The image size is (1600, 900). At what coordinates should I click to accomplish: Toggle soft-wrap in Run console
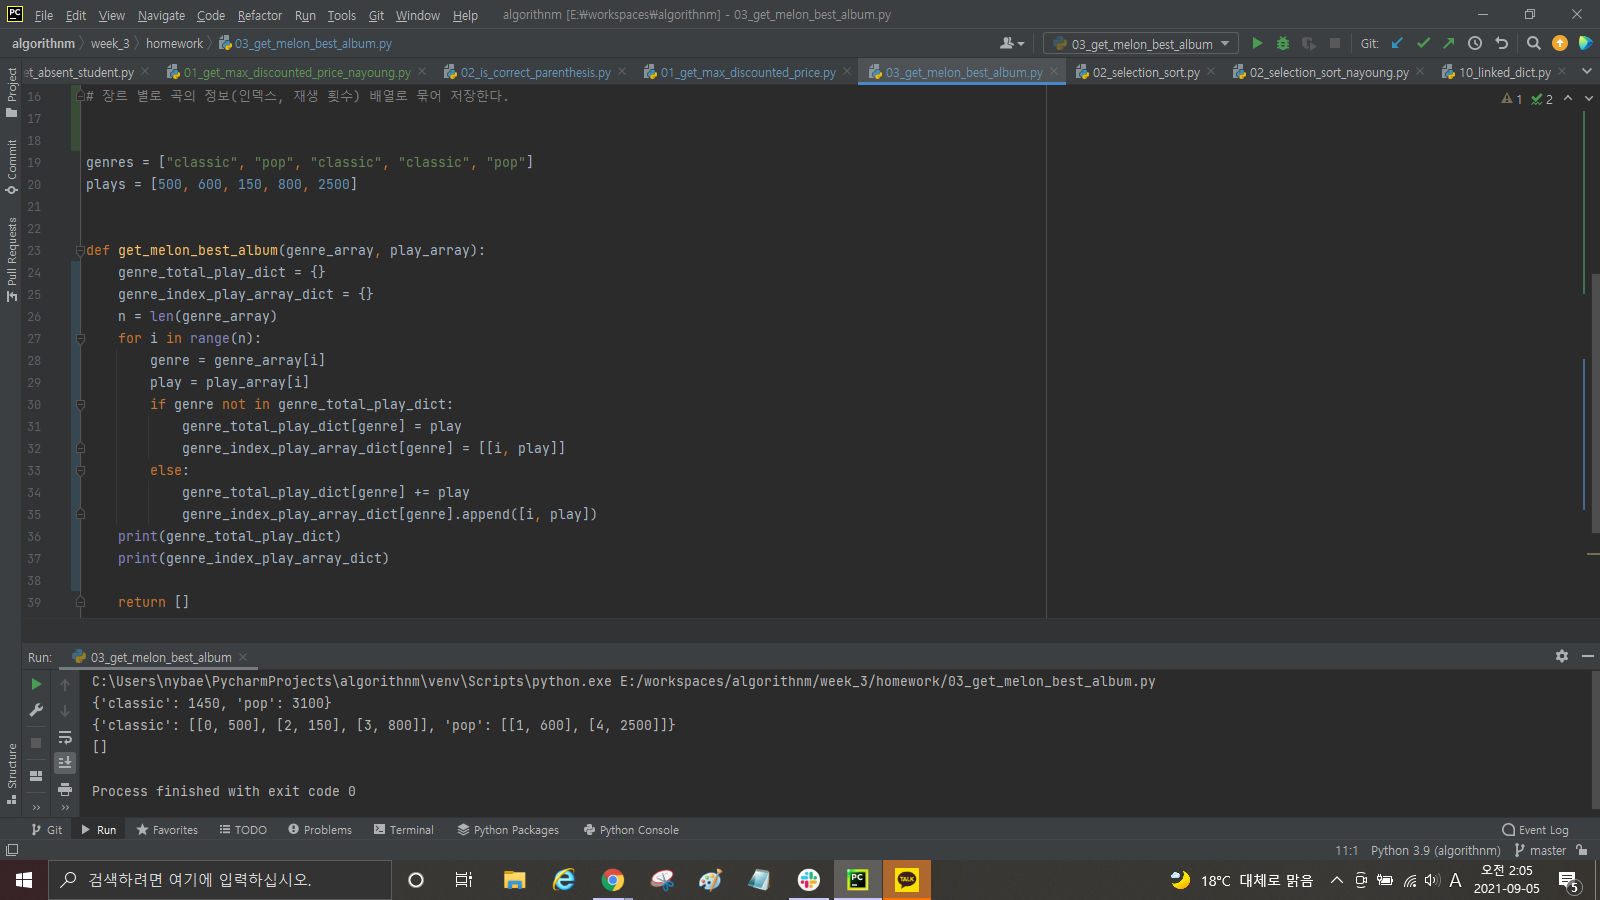click(x=65, y=738)
